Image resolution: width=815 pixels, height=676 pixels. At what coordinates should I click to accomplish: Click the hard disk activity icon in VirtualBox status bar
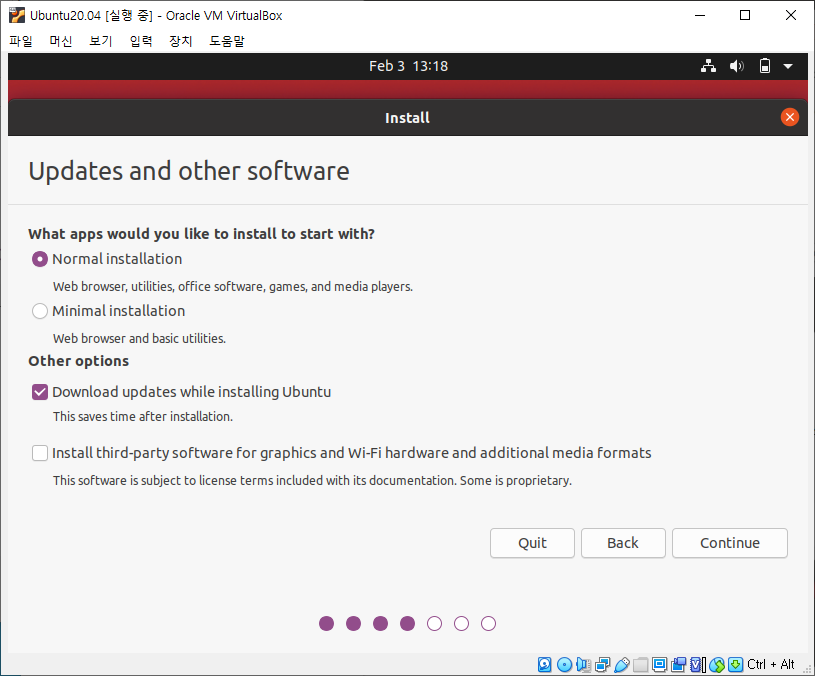point(544,665)
